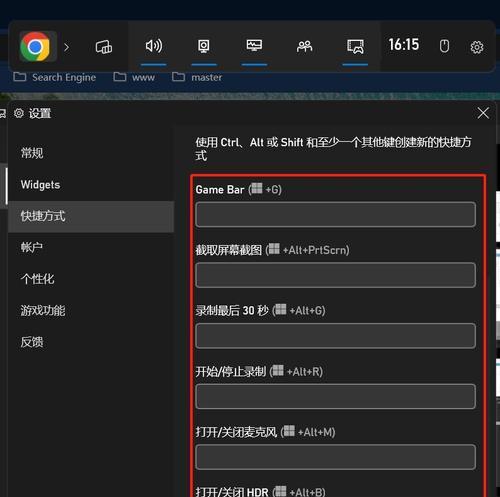Image resolution: width=500 pixels, height=497 pixels.
Task: Select the 个性化 settings tab
Action: (x=91, y=279)
